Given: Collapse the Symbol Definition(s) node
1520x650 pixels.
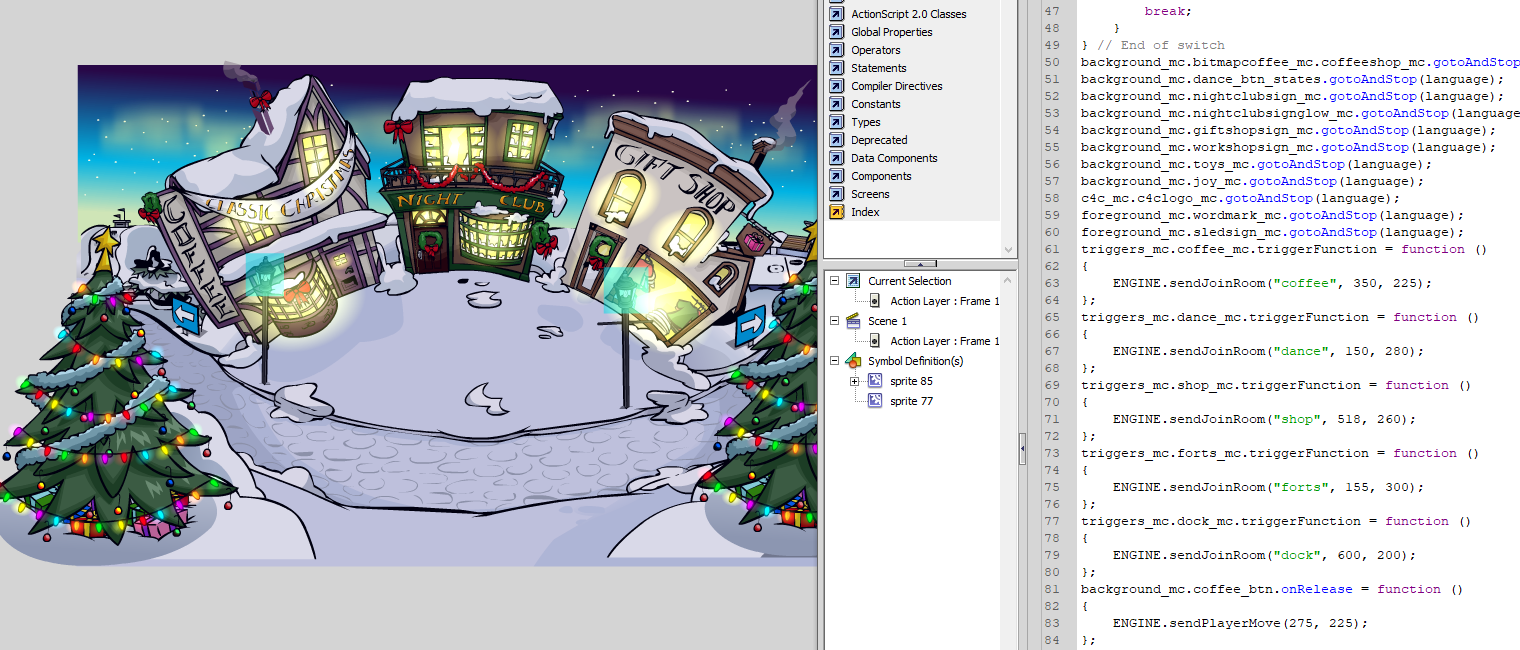Looking at the screenshot, I should pyautogui.click(x=835, y=361).
